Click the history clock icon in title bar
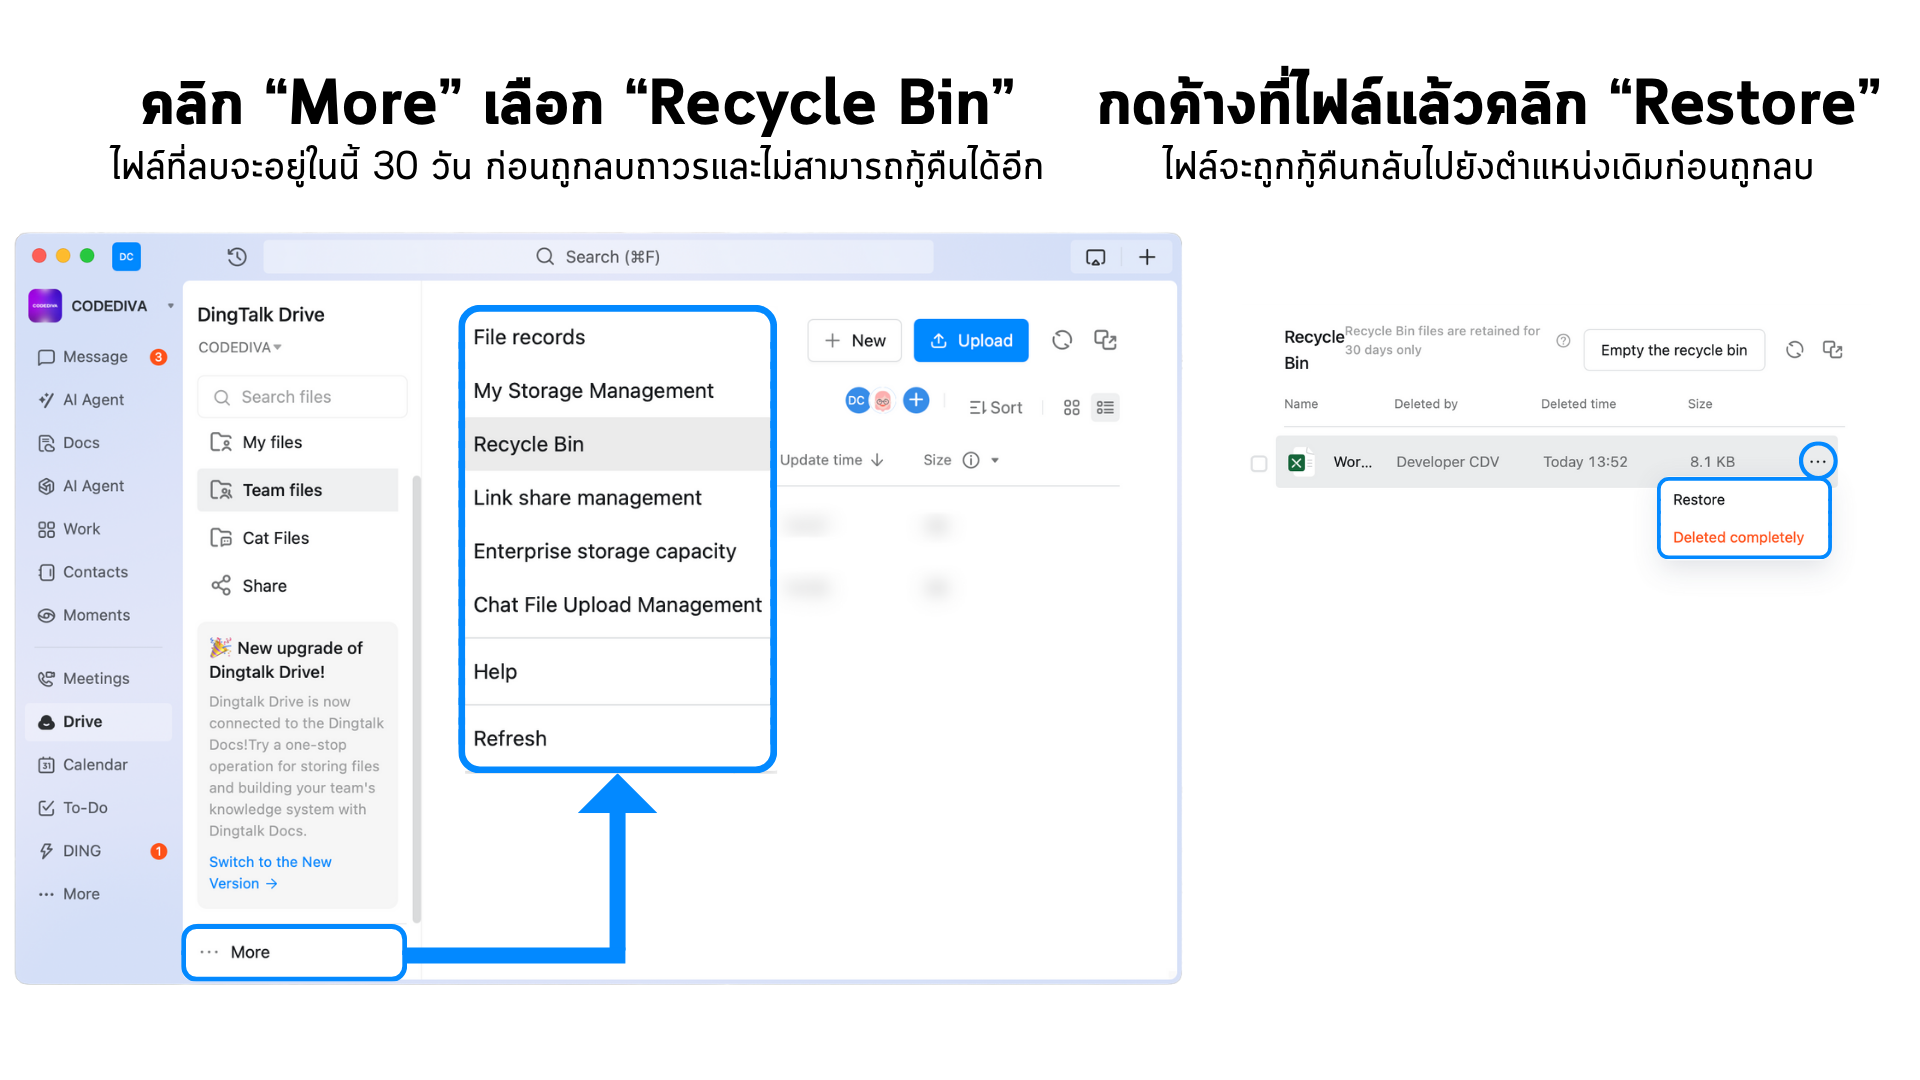This screenshot has width=1920, height=1080. tap(237, 257)
